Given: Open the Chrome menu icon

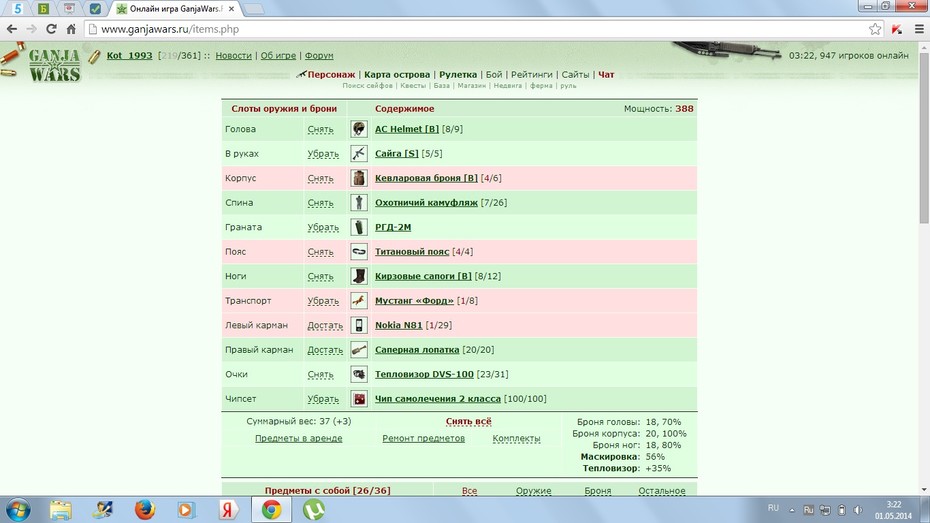Looking at the screenshot, I should [x=919, y=28].
